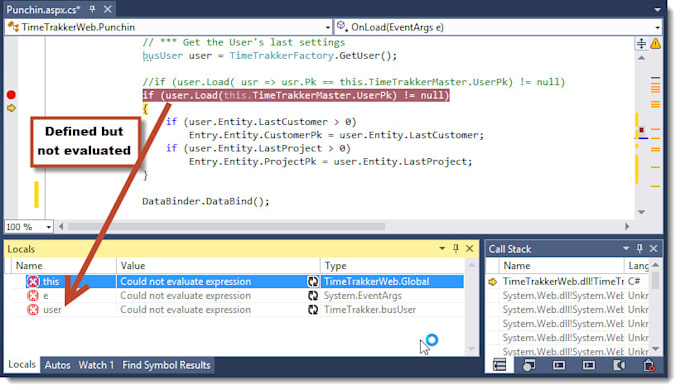
Task: Switch to the Autos tab
Action: [x=58, y=365]
